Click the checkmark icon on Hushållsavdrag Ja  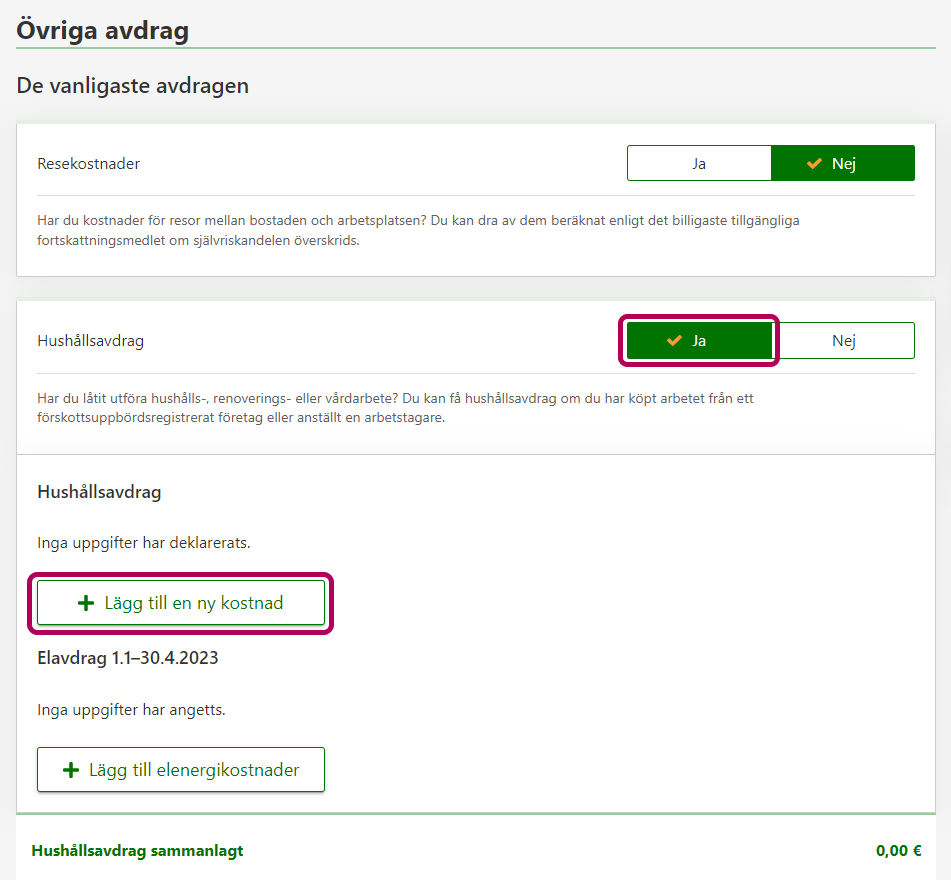pos(674,341)
